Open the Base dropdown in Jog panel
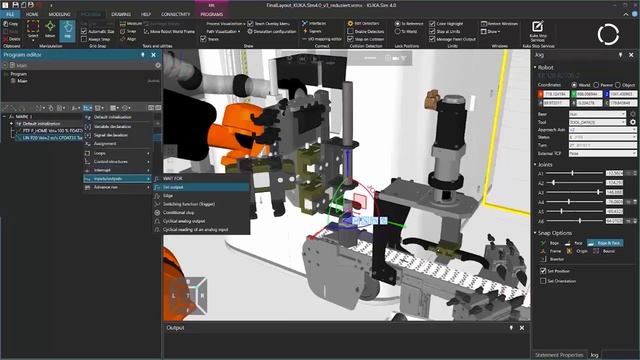The image size is (640, 360). (597, 114)
